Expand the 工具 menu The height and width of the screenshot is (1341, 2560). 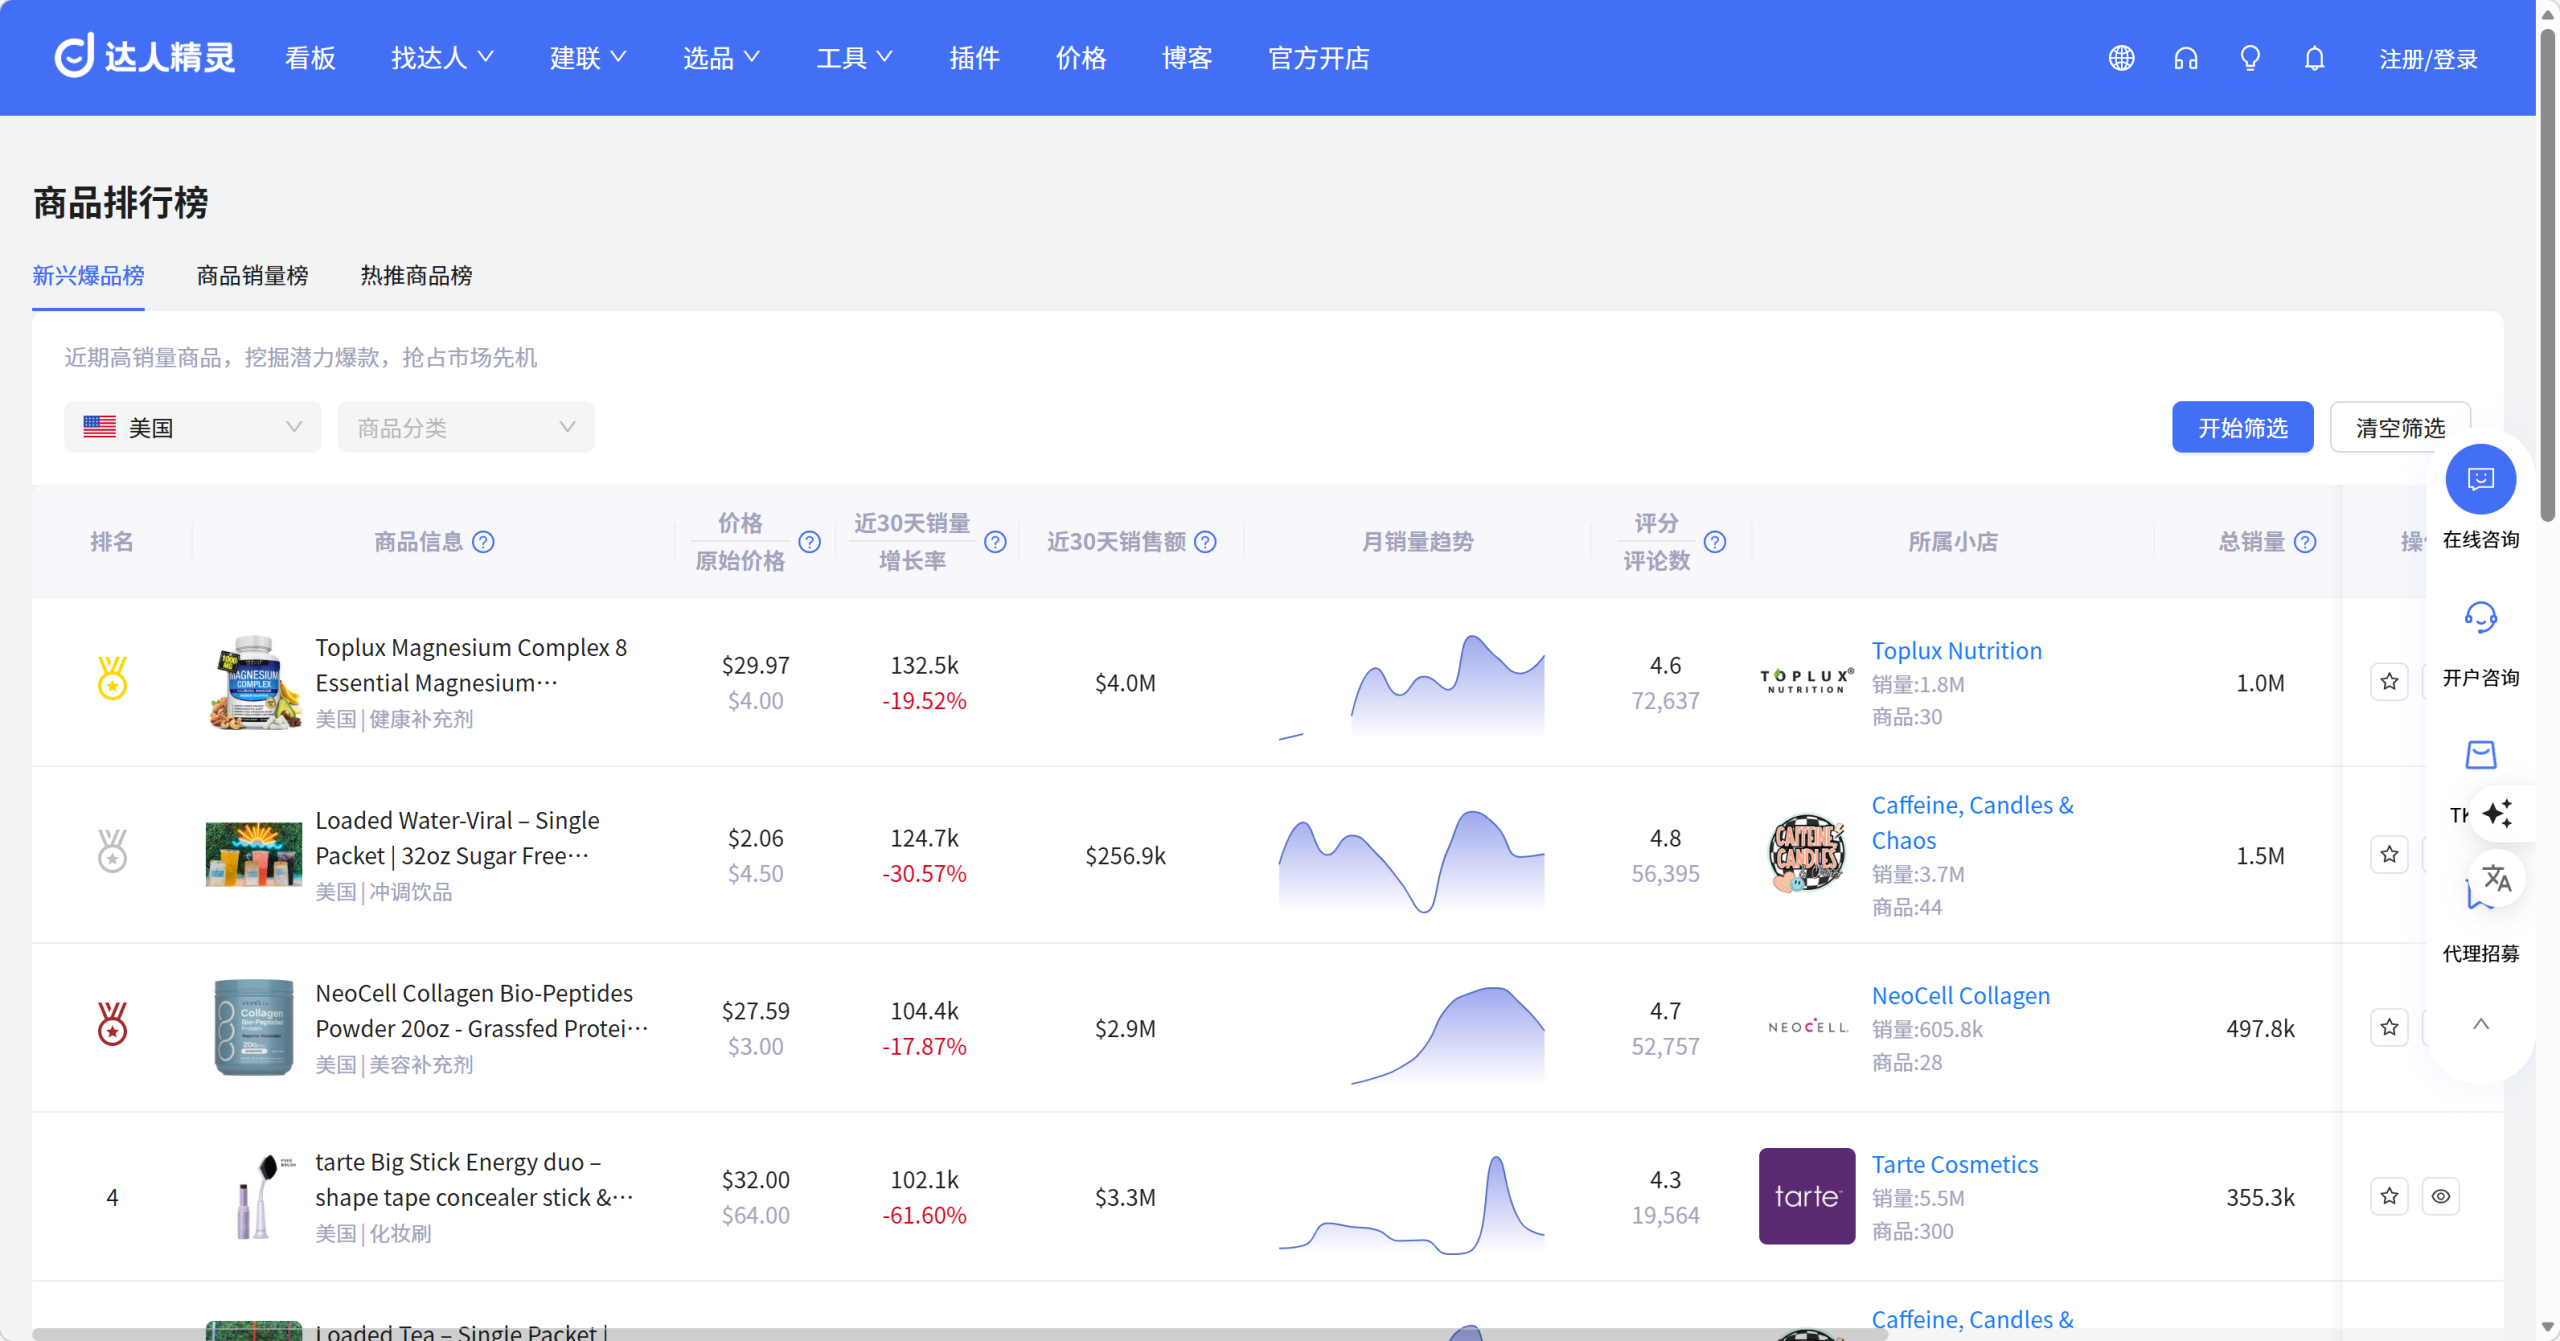coord(854,58)
